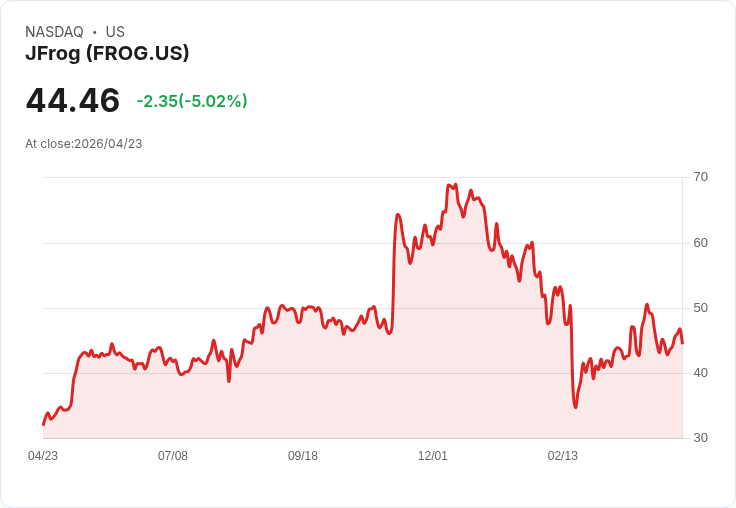Screen dimensions: 736x508
Task: Click the 70 y-axis label
Action: [x=701, y=177]
